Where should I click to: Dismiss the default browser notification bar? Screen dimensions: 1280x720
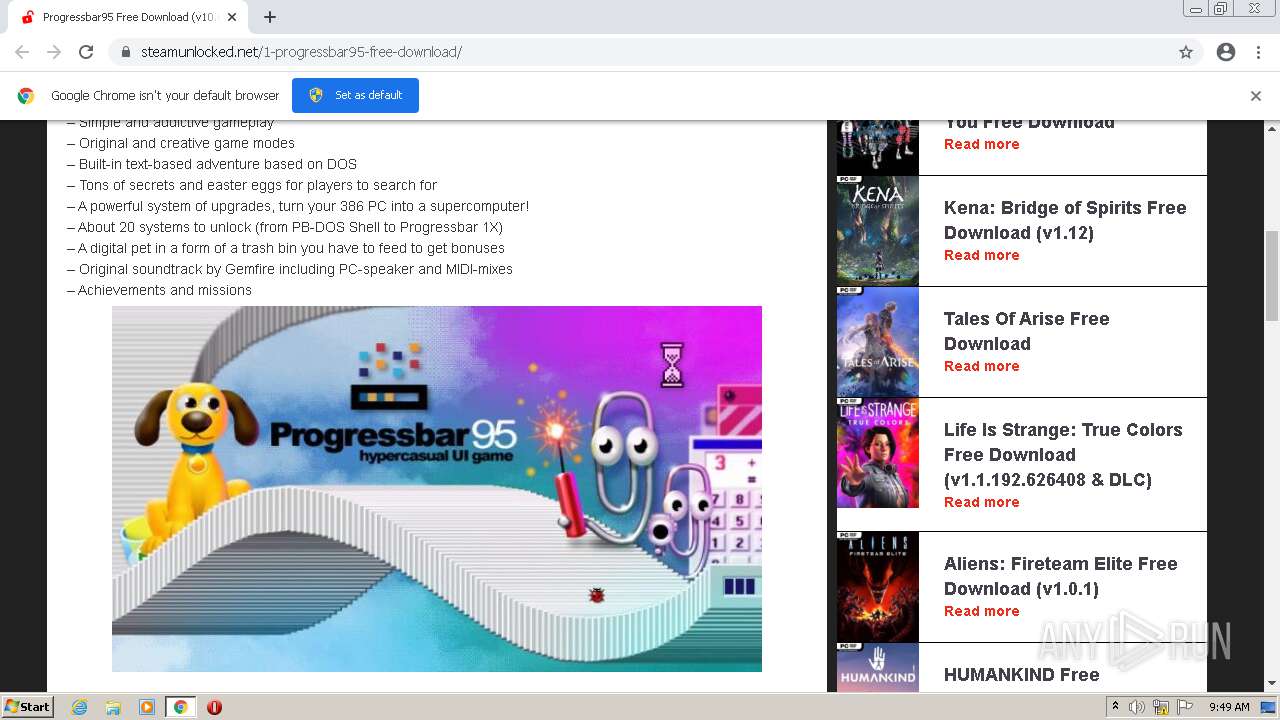click(1256, 96)
